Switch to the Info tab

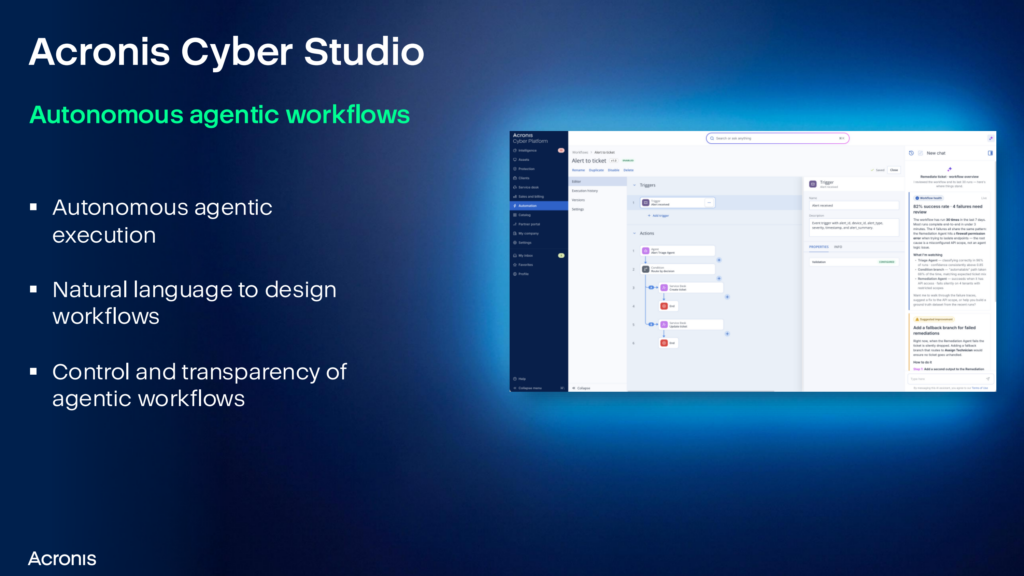pyautogui.click(x=838, y=247)
